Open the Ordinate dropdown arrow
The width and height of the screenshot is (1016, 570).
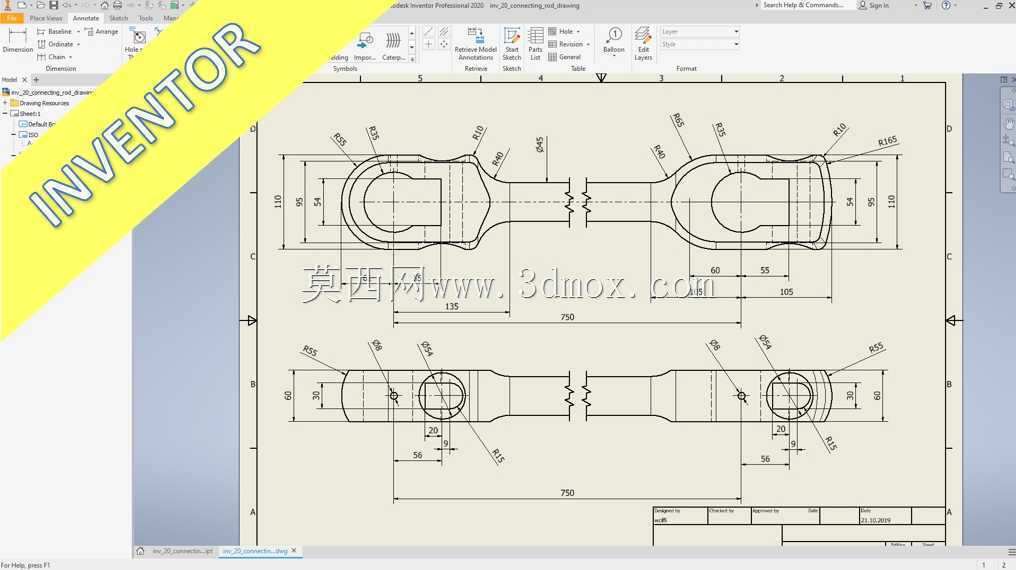pyautogui.click(x=78, y=45)
